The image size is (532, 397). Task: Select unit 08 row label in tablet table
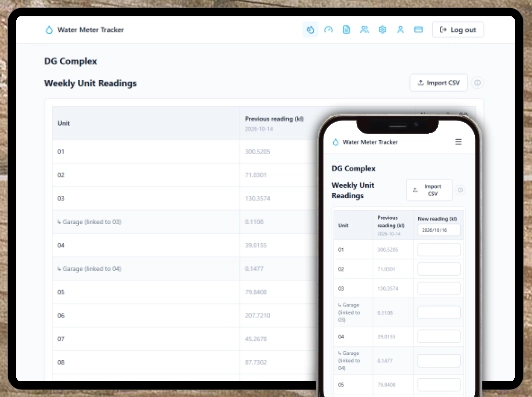(x=61, y=362)
